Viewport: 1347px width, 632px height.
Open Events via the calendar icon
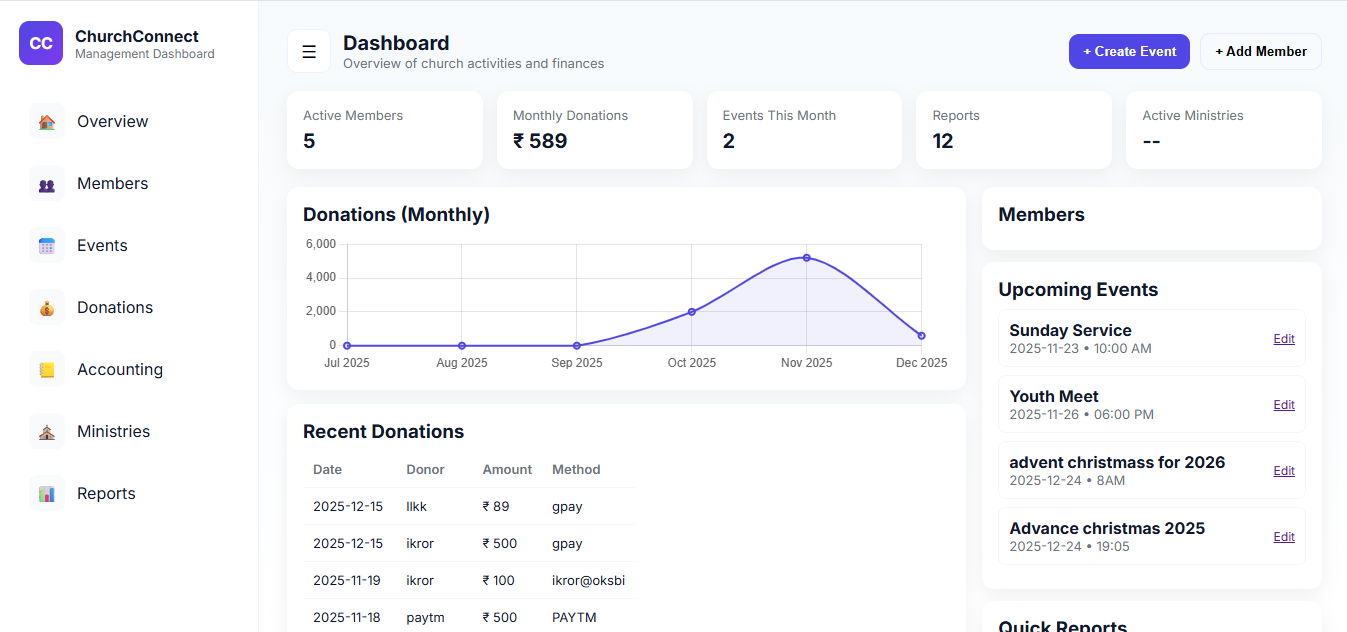pos(46,245)
